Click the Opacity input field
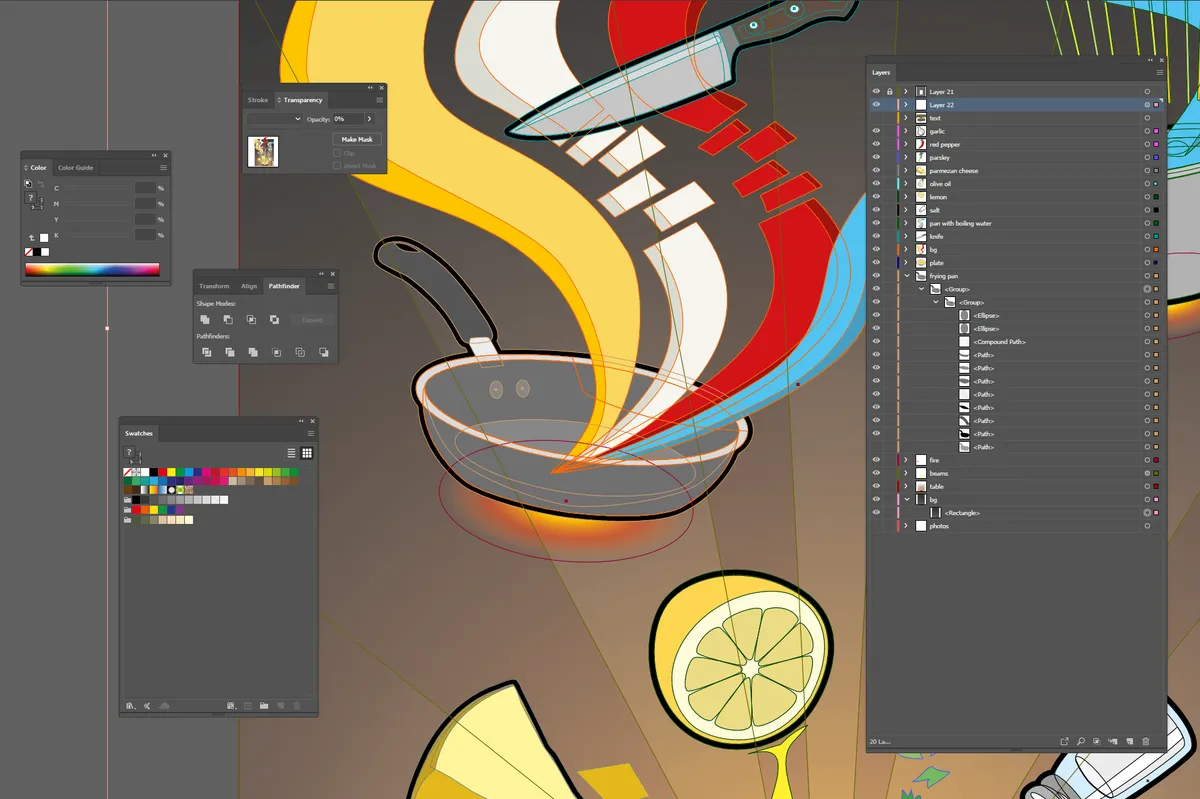The image size is (1200, 799). point(348,119)
